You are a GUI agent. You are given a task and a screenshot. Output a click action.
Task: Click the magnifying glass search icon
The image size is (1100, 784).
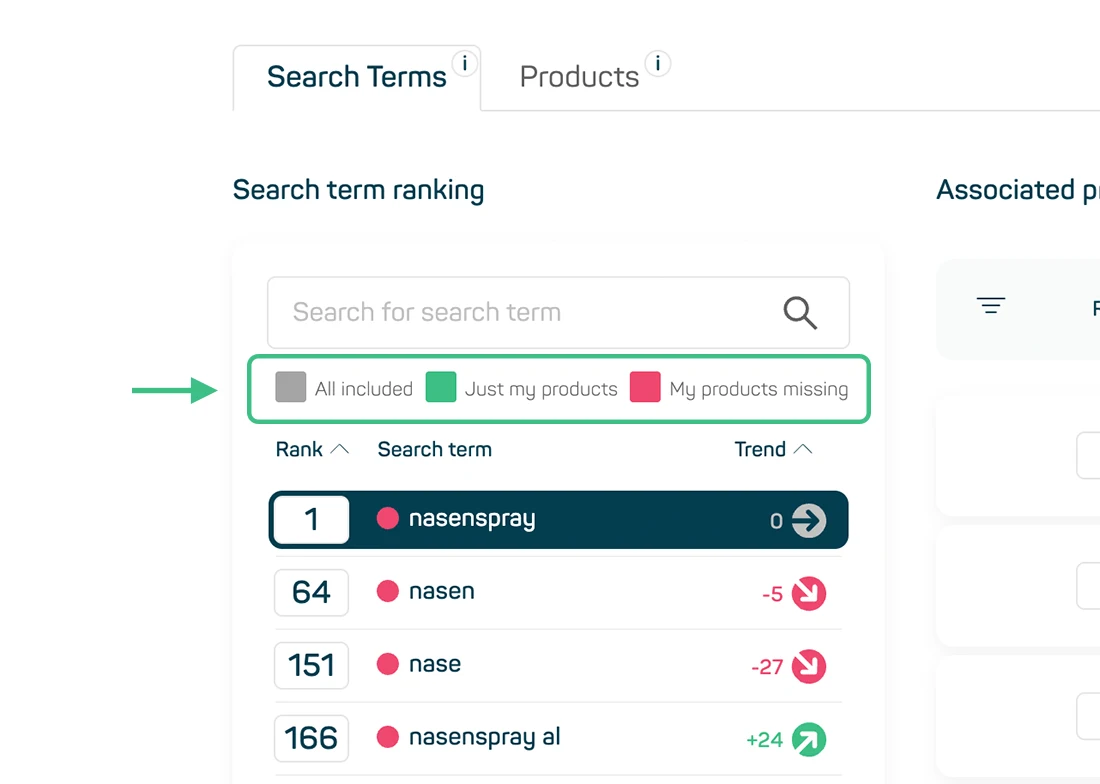click(799, 312)
